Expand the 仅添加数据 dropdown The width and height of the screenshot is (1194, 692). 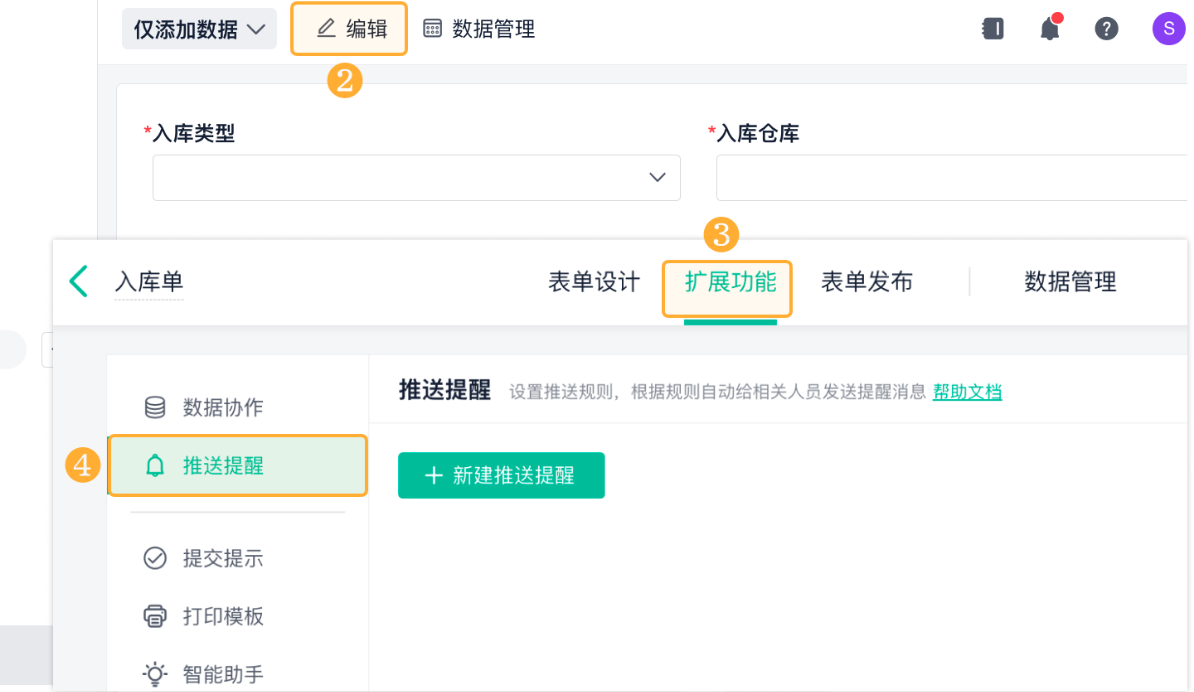tap(199, 29)
